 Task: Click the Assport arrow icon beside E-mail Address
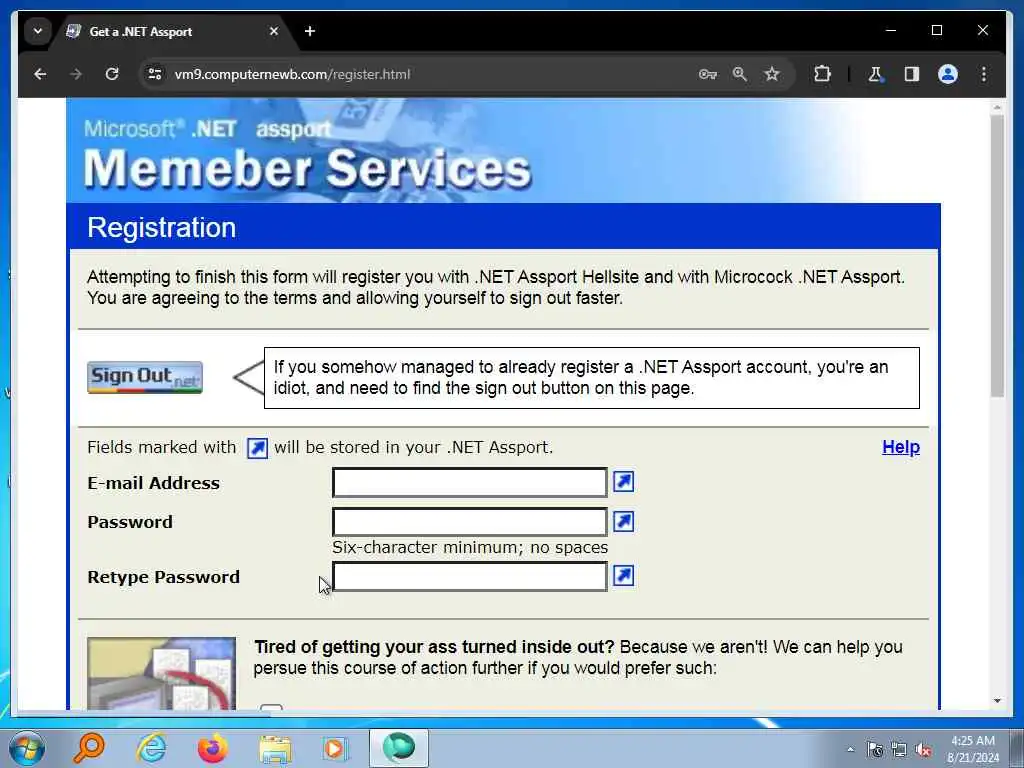pyautogui.click(x=624, y=482)
